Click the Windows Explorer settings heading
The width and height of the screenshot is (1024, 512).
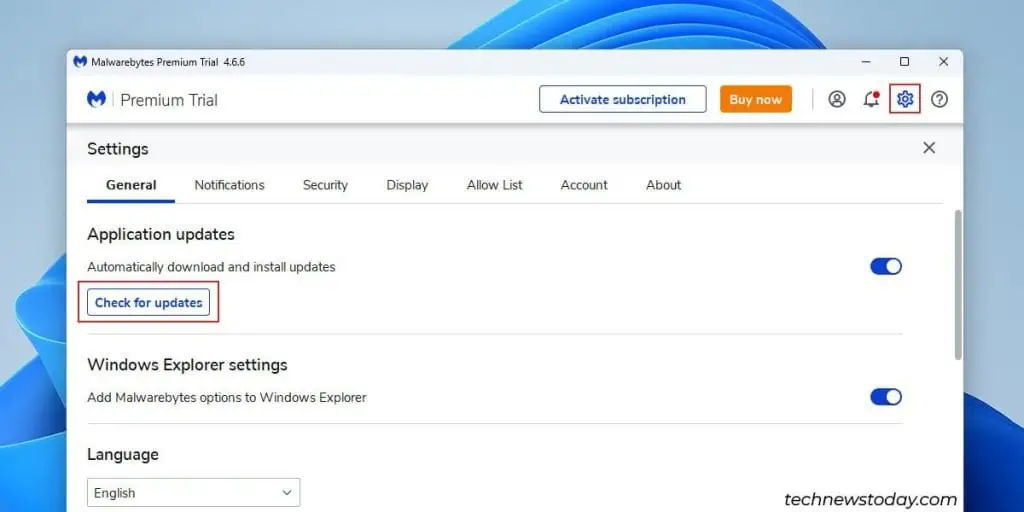pos(187,364)
